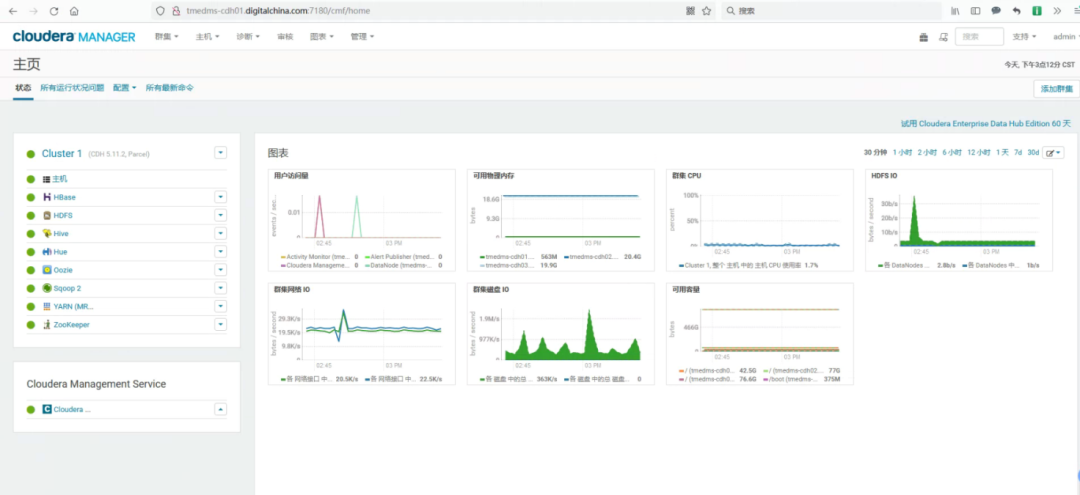1080x495 pixels.
Task: Click the Cloudera Manager search field
Action: tap(979, 37)
